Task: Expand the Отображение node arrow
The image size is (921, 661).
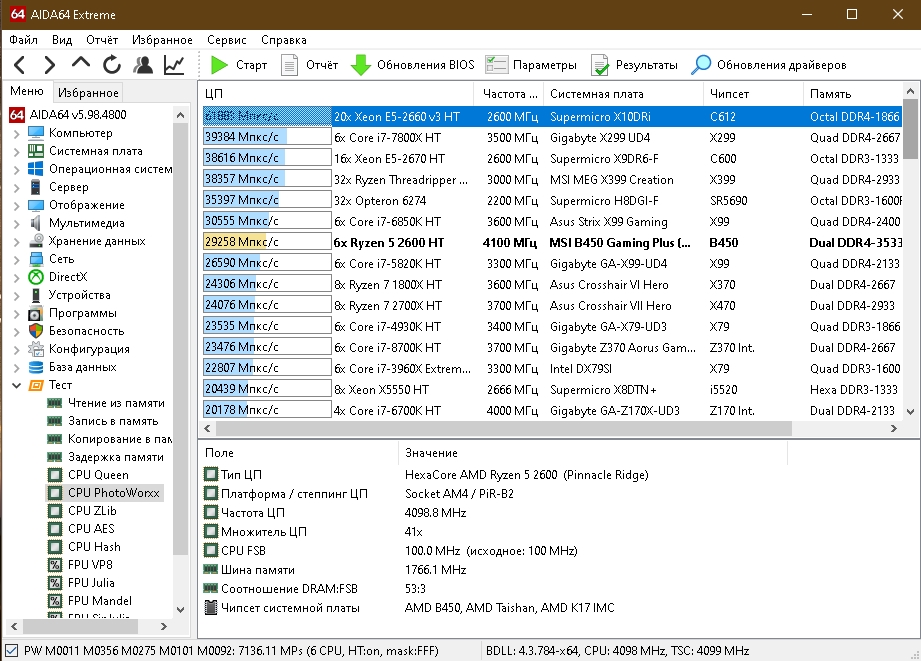Action: click(x=16, y=206)
